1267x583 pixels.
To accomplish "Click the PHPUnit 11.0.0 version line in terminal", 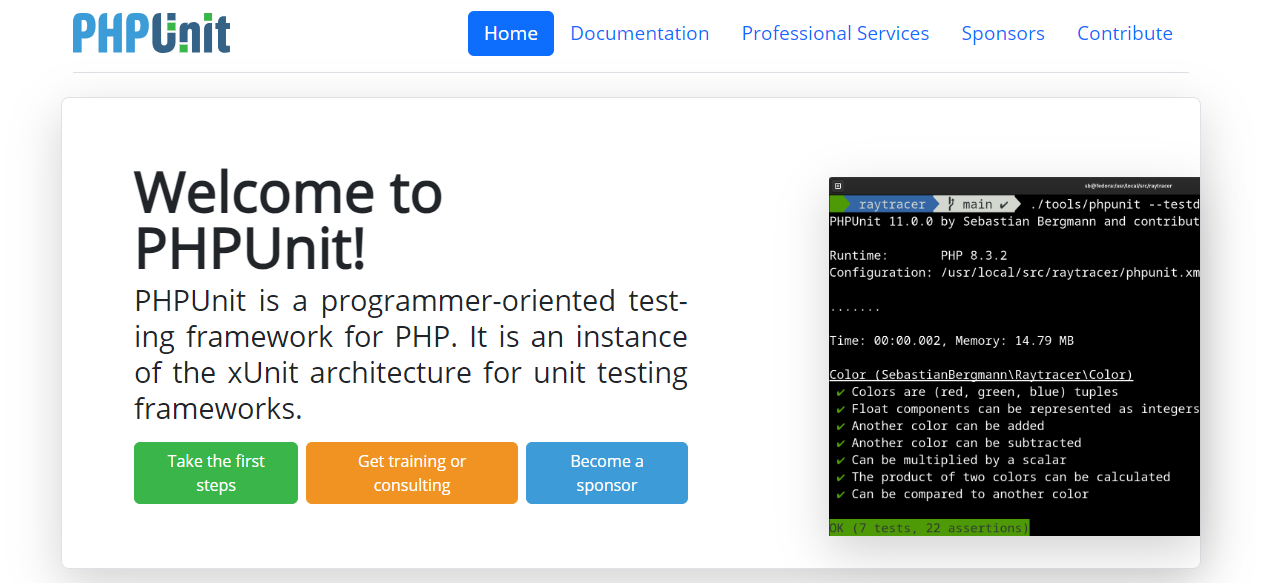I will pyautogui.click(x=1013, y=221).
